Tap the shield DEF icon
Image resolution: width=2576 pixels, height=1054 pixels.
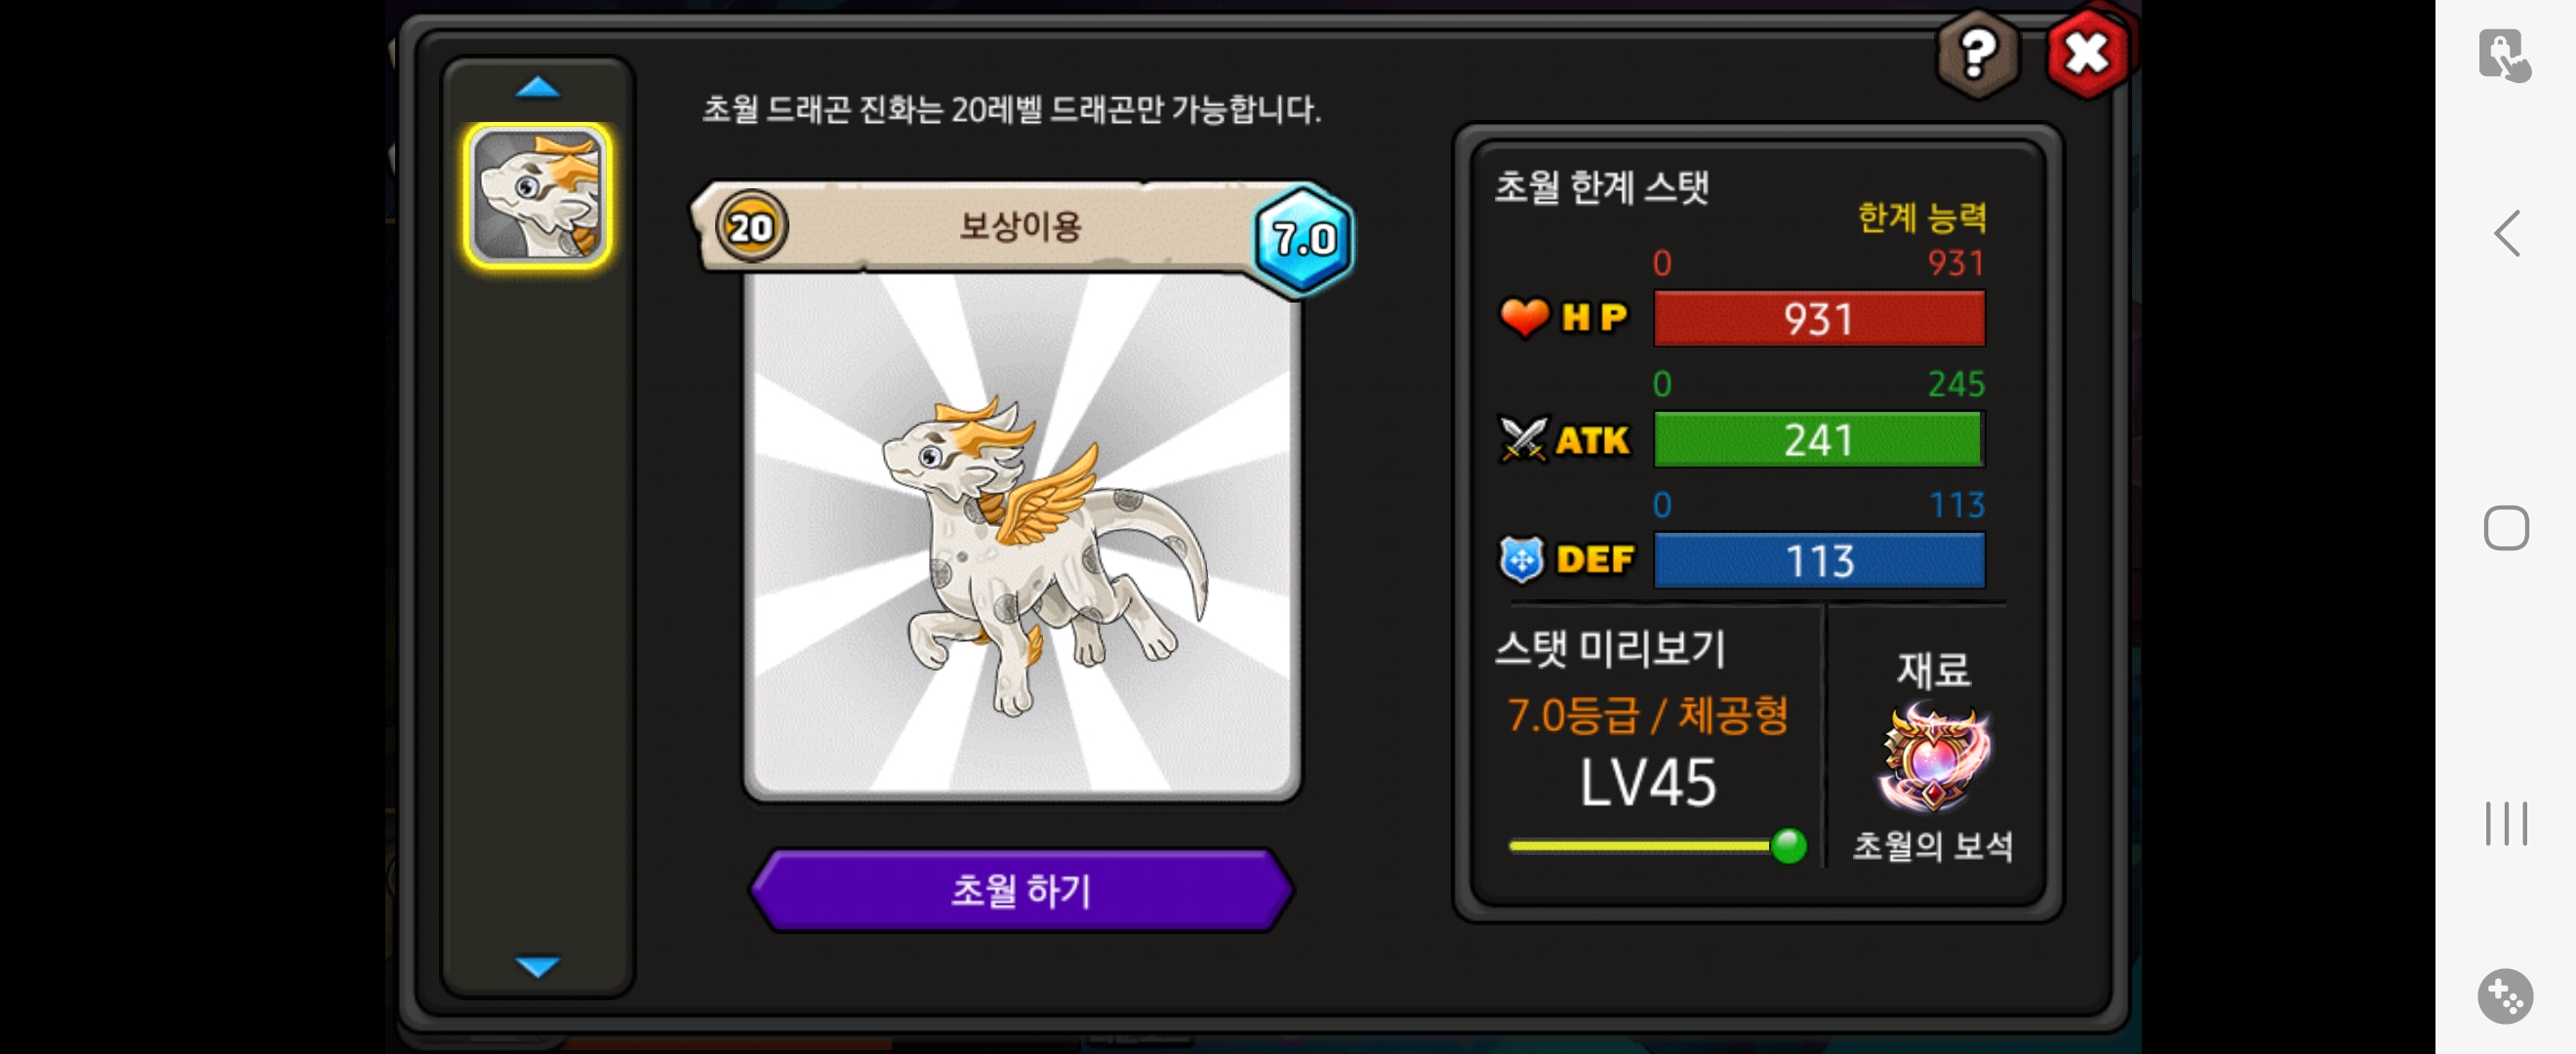(1522, 560)
